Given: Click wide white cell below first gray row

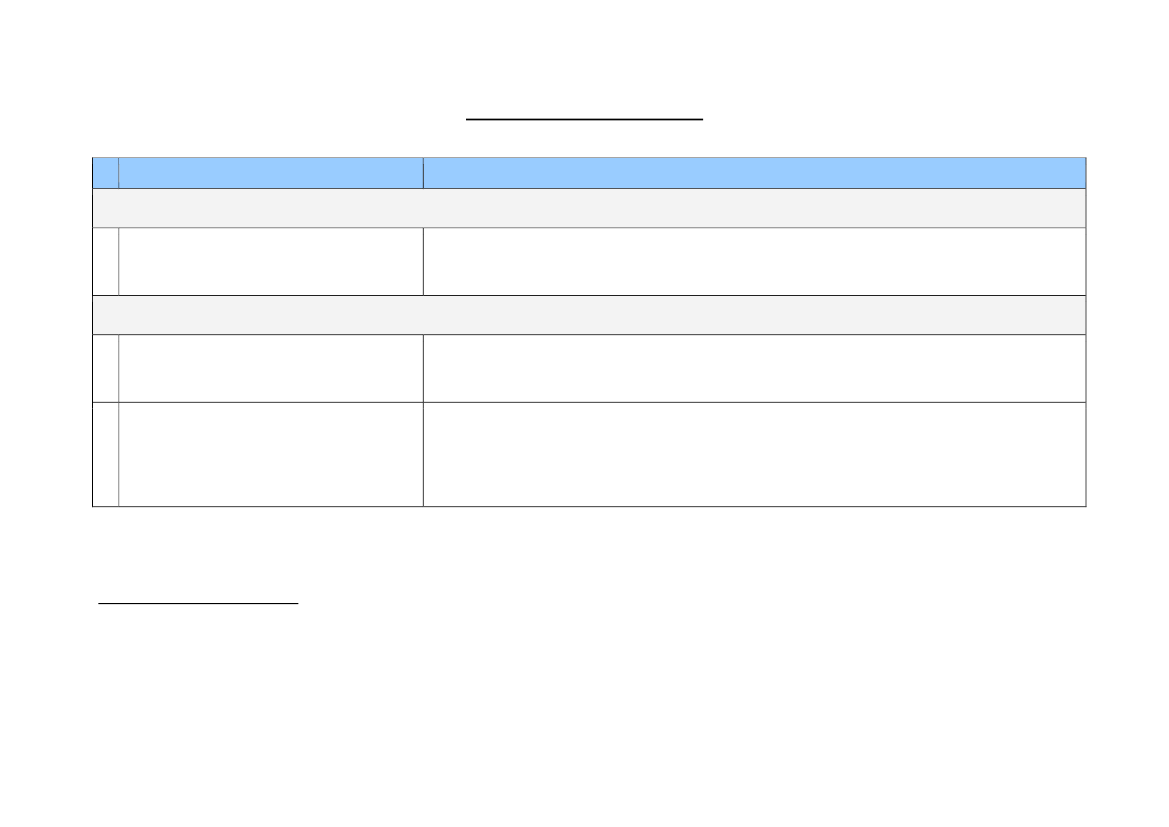Looking at the screenshot, I should click(x=754, y=261).
